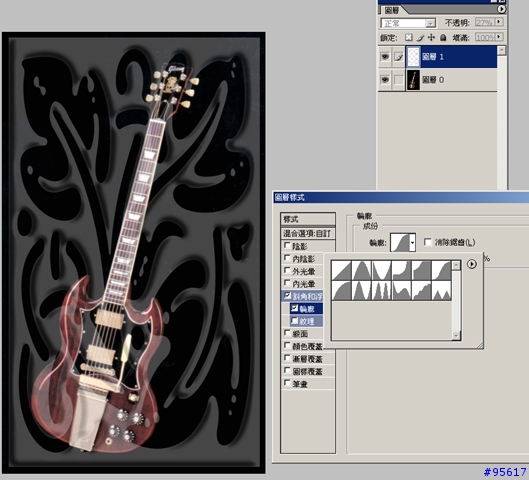Hide layer 圖層 0 with its eye icon
The image size is (529, 480).
pyautogui.click(x=385, y=80)
